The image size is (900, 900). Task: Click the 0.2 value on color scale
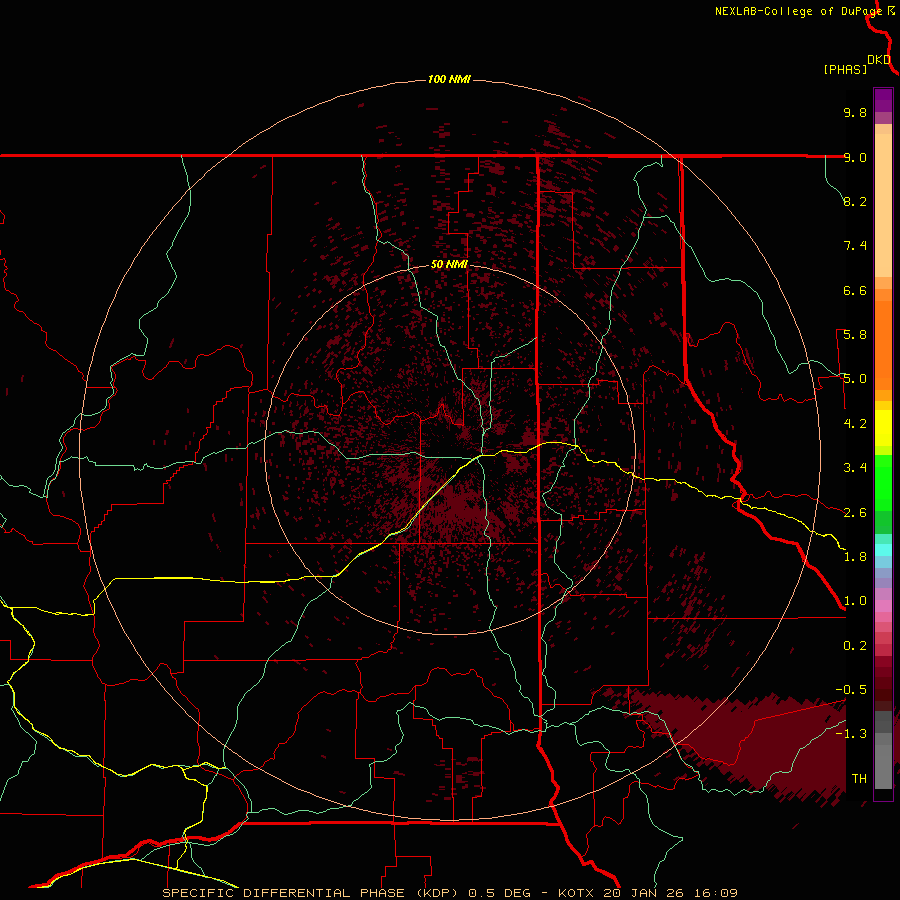tap(855, 646)
